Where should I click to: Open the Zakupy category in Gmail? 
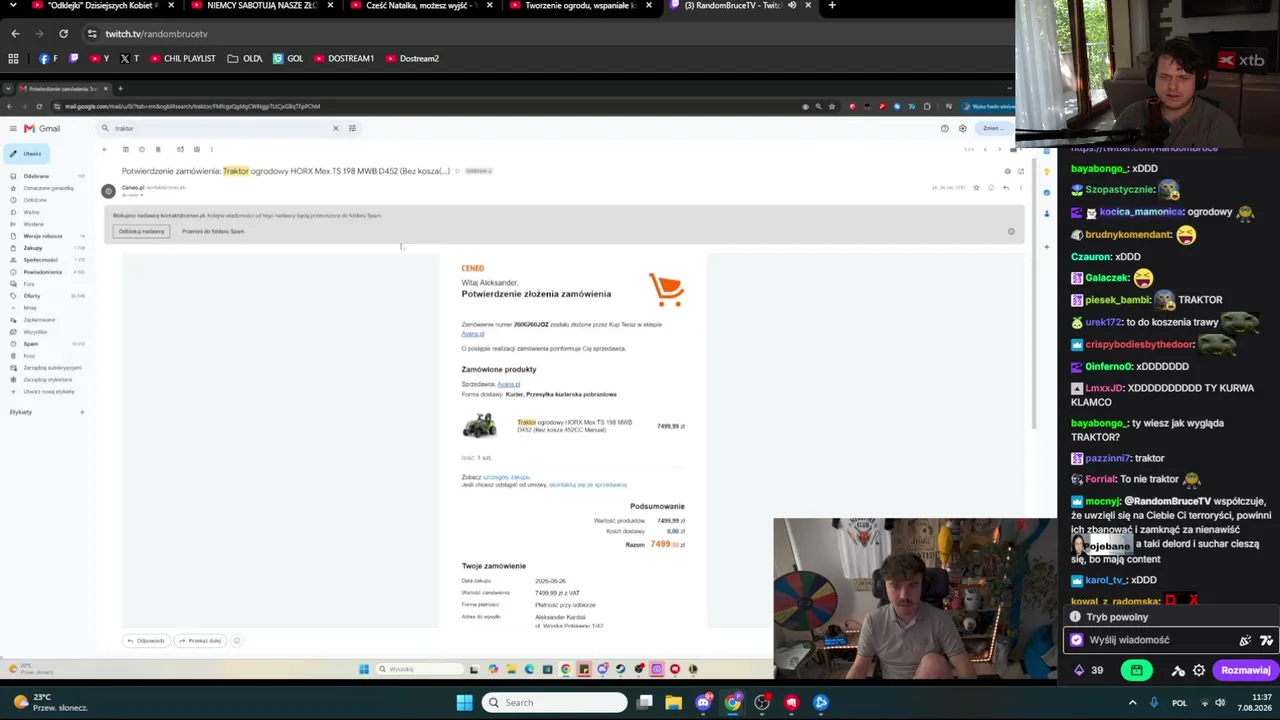[33, 248]
